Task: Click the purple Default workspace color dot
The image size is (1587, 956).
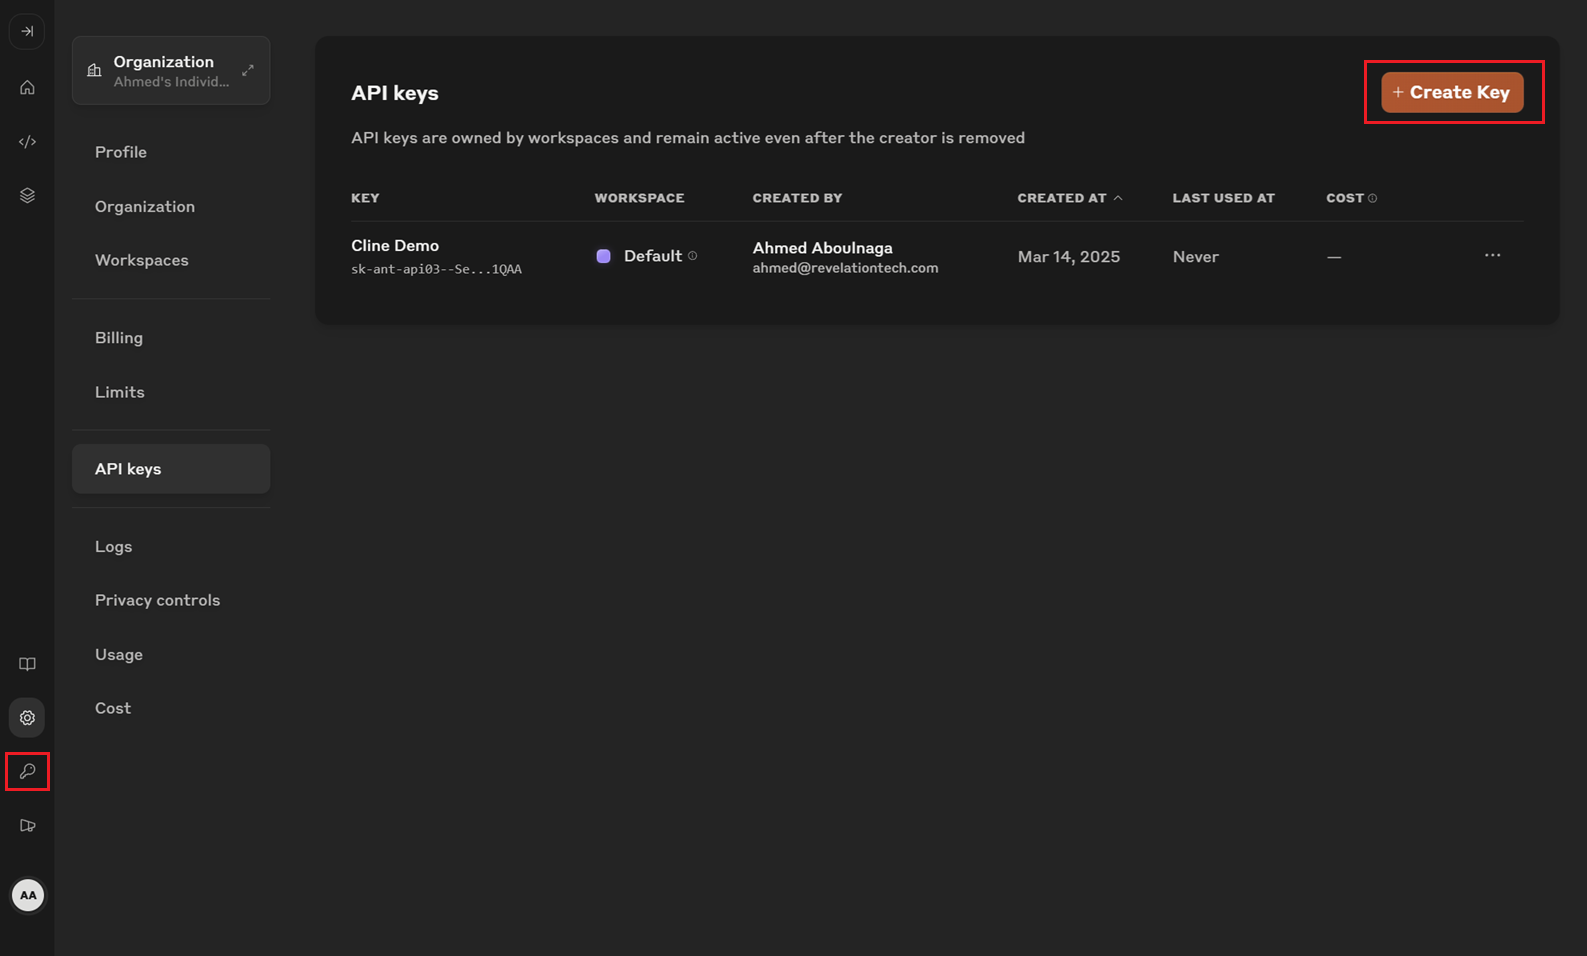Action: 603,256
